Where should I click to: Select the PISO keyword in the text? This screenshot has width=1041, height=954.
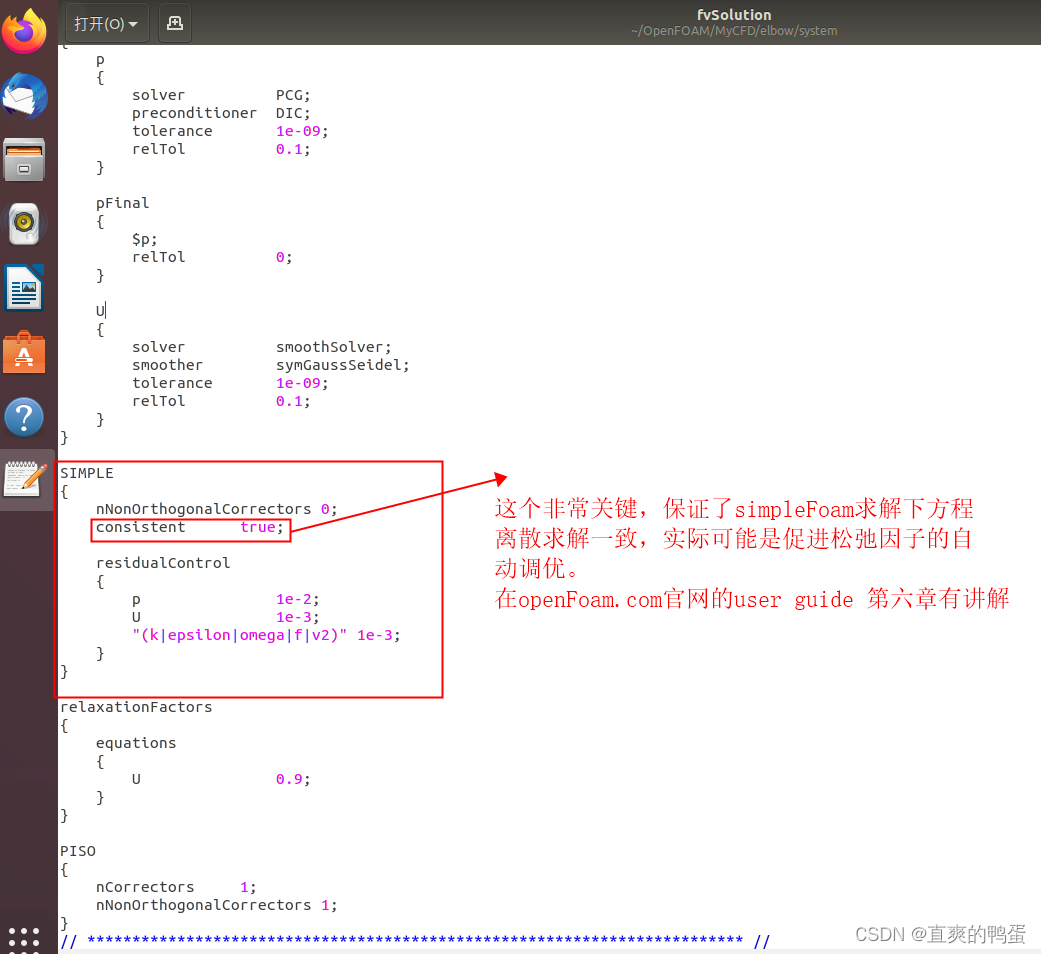(77, 850)
